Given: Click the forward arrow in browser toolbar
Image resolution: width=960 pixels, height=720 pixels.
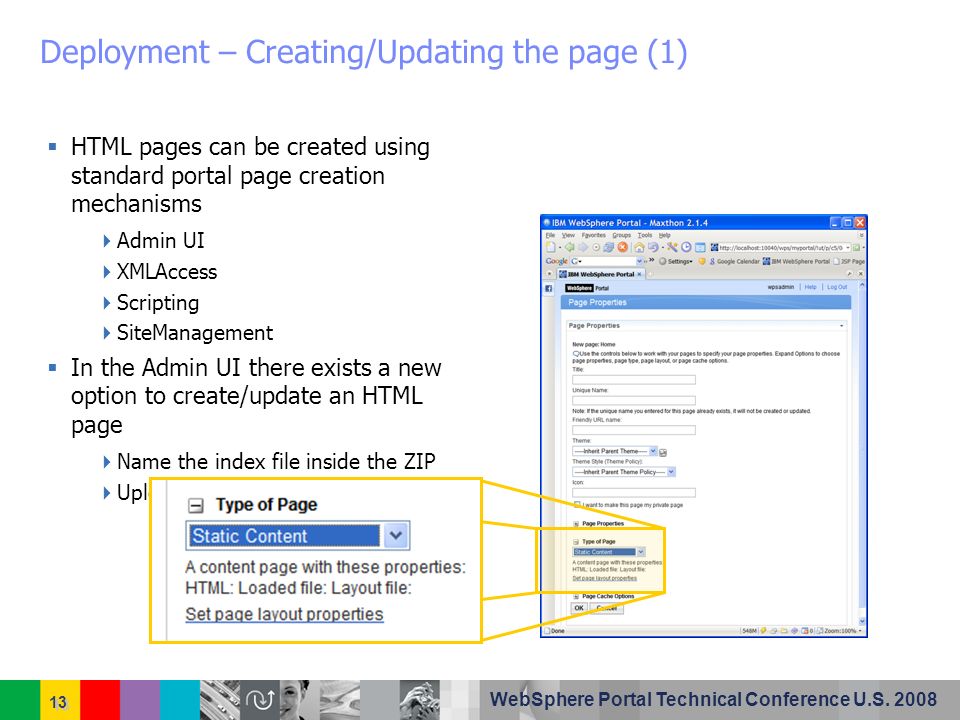Looking at the screenshot, I should 583,247.
